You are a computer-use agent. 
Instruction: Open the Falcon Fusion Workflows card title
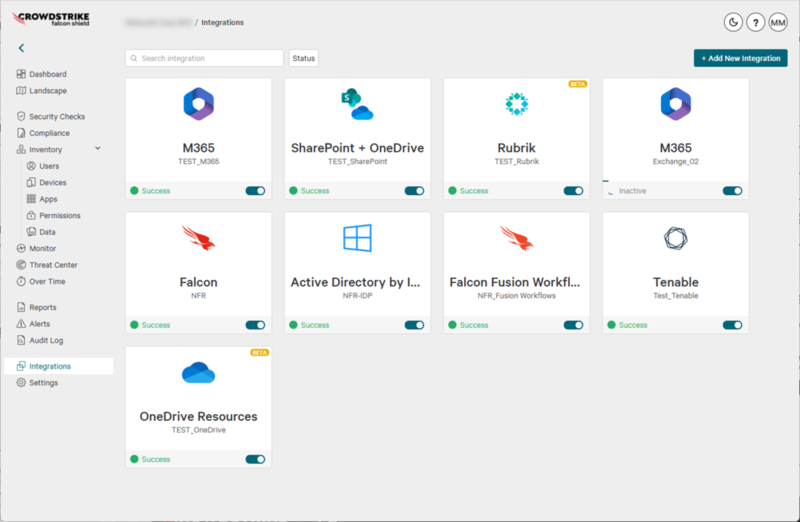point(515,282)
